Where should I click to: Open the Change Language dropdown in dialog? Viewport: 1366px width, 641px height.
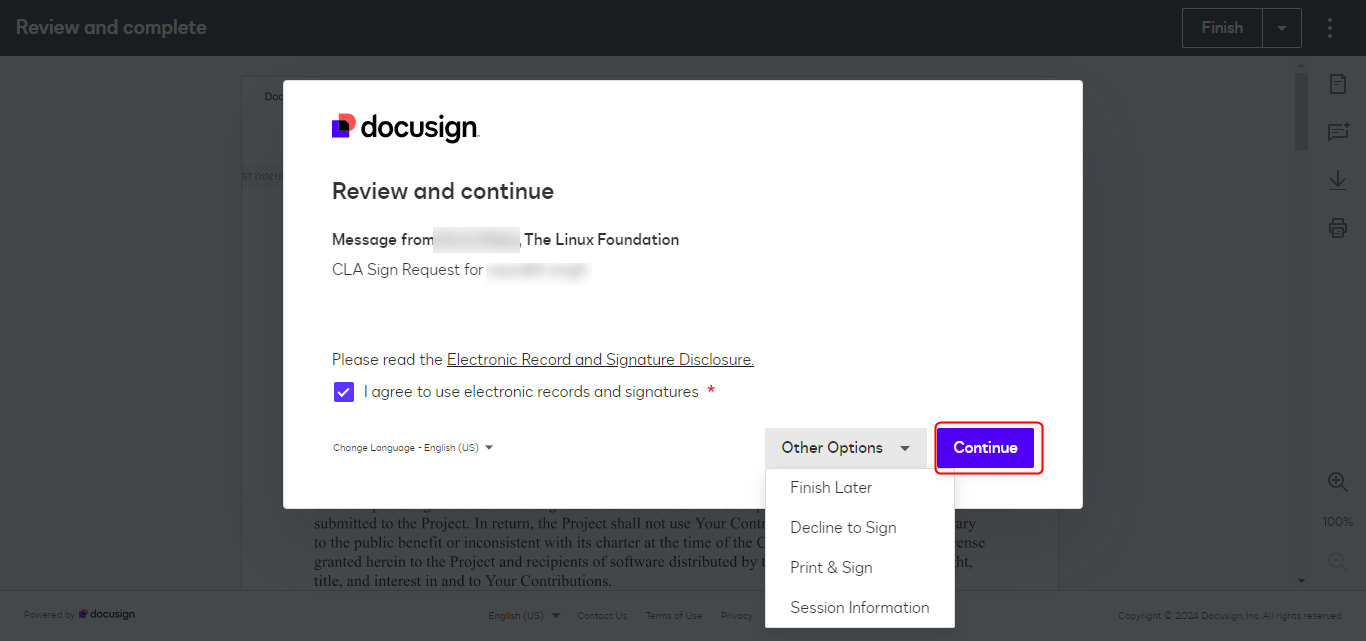(x=413, y=448)
